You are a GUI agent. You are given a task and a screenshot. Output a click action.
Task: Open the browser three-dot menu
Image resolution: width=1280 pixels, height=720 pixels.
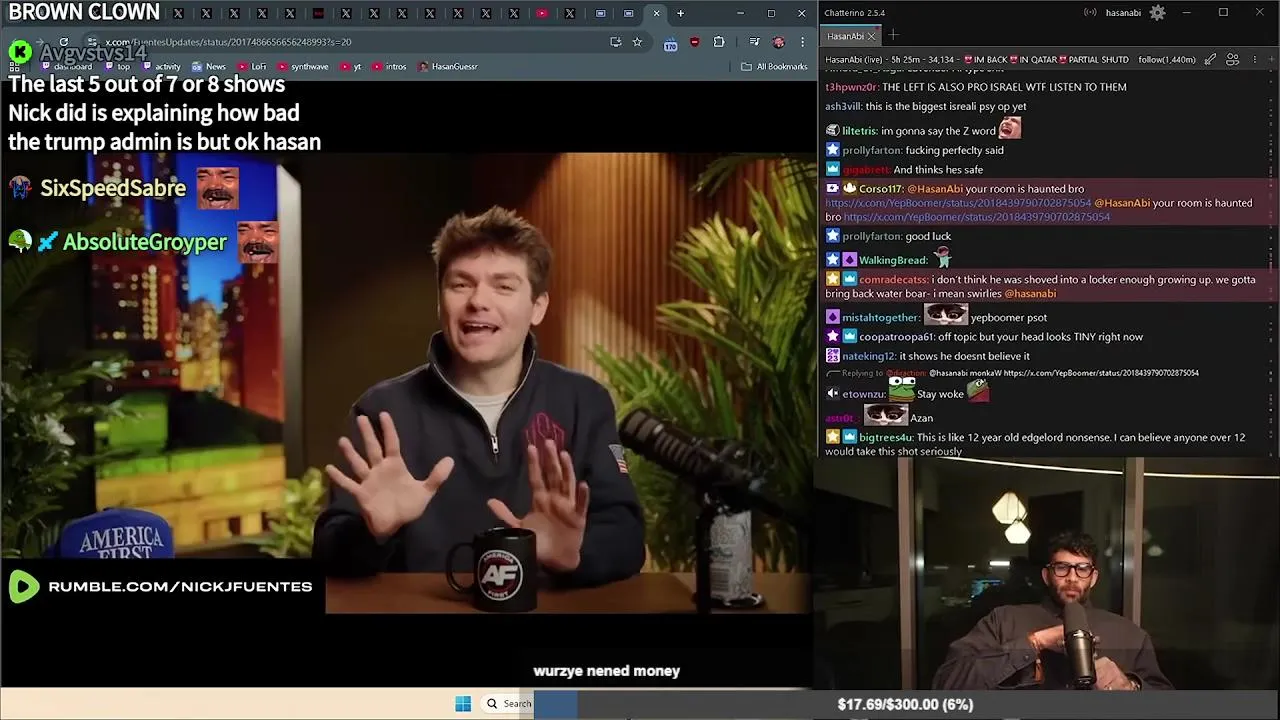click(802, 42)
